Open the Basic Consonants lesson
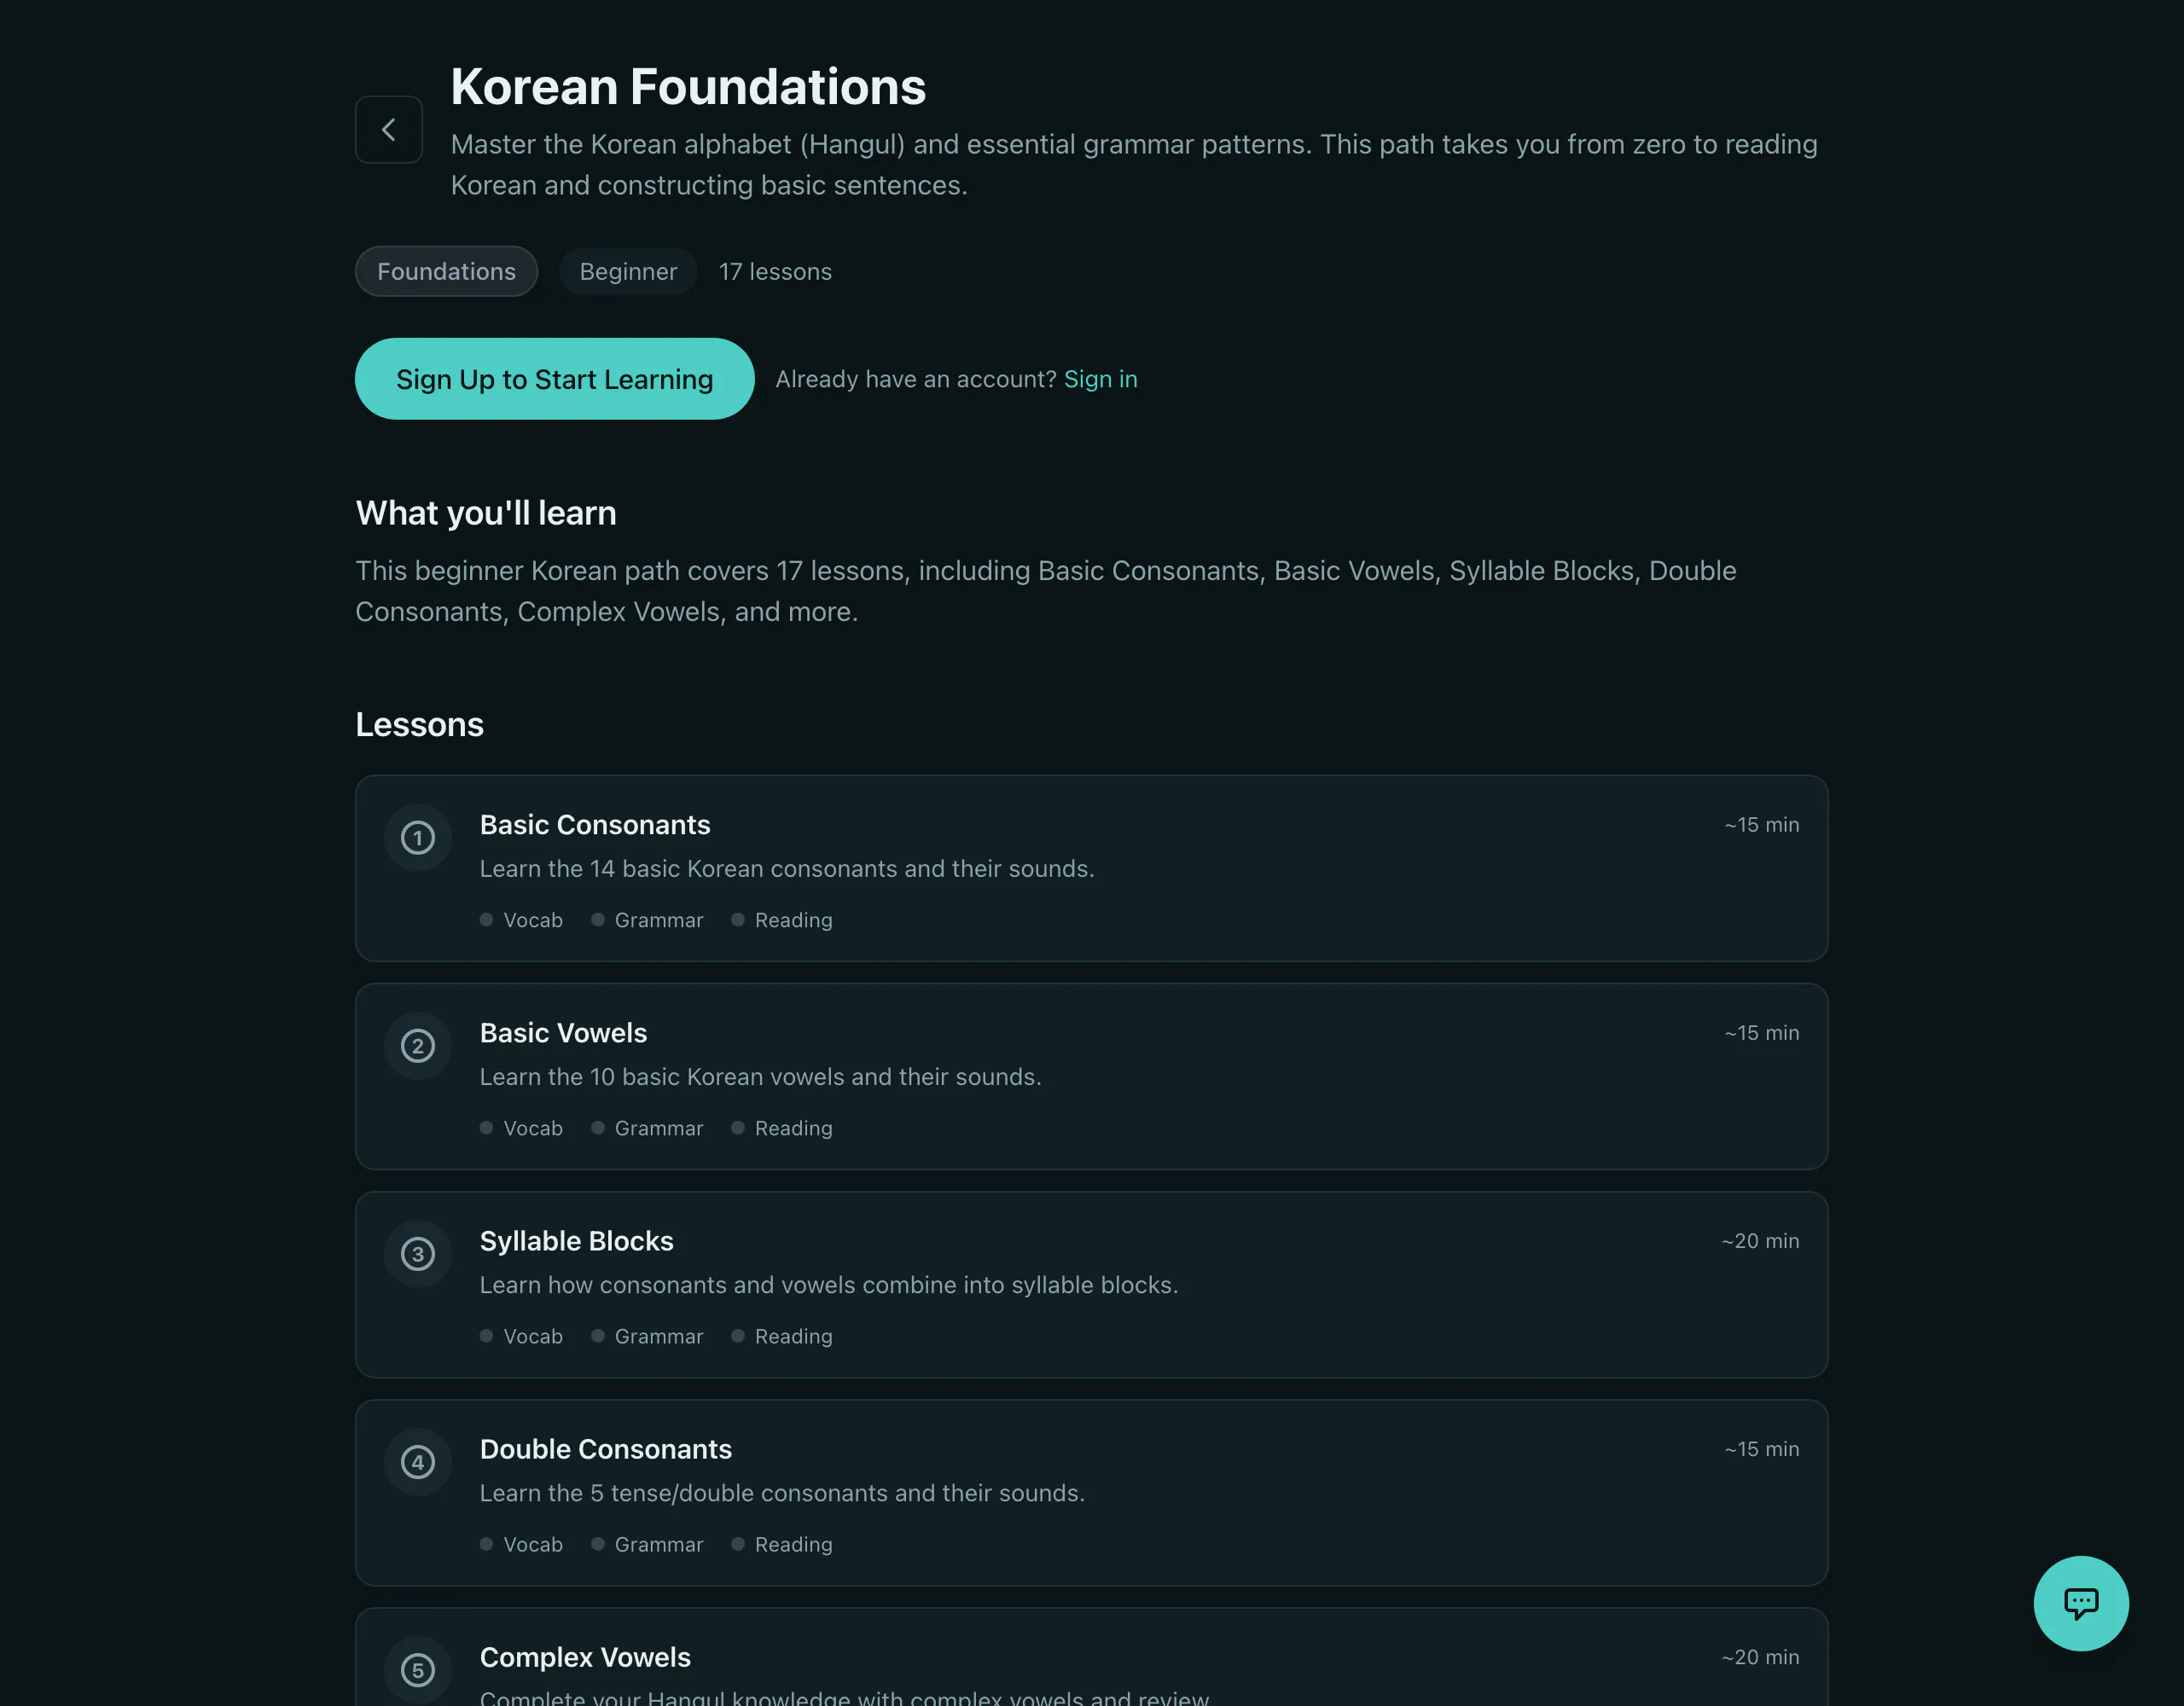This screenshot has width=2184, height=1706. (1091, 868)
